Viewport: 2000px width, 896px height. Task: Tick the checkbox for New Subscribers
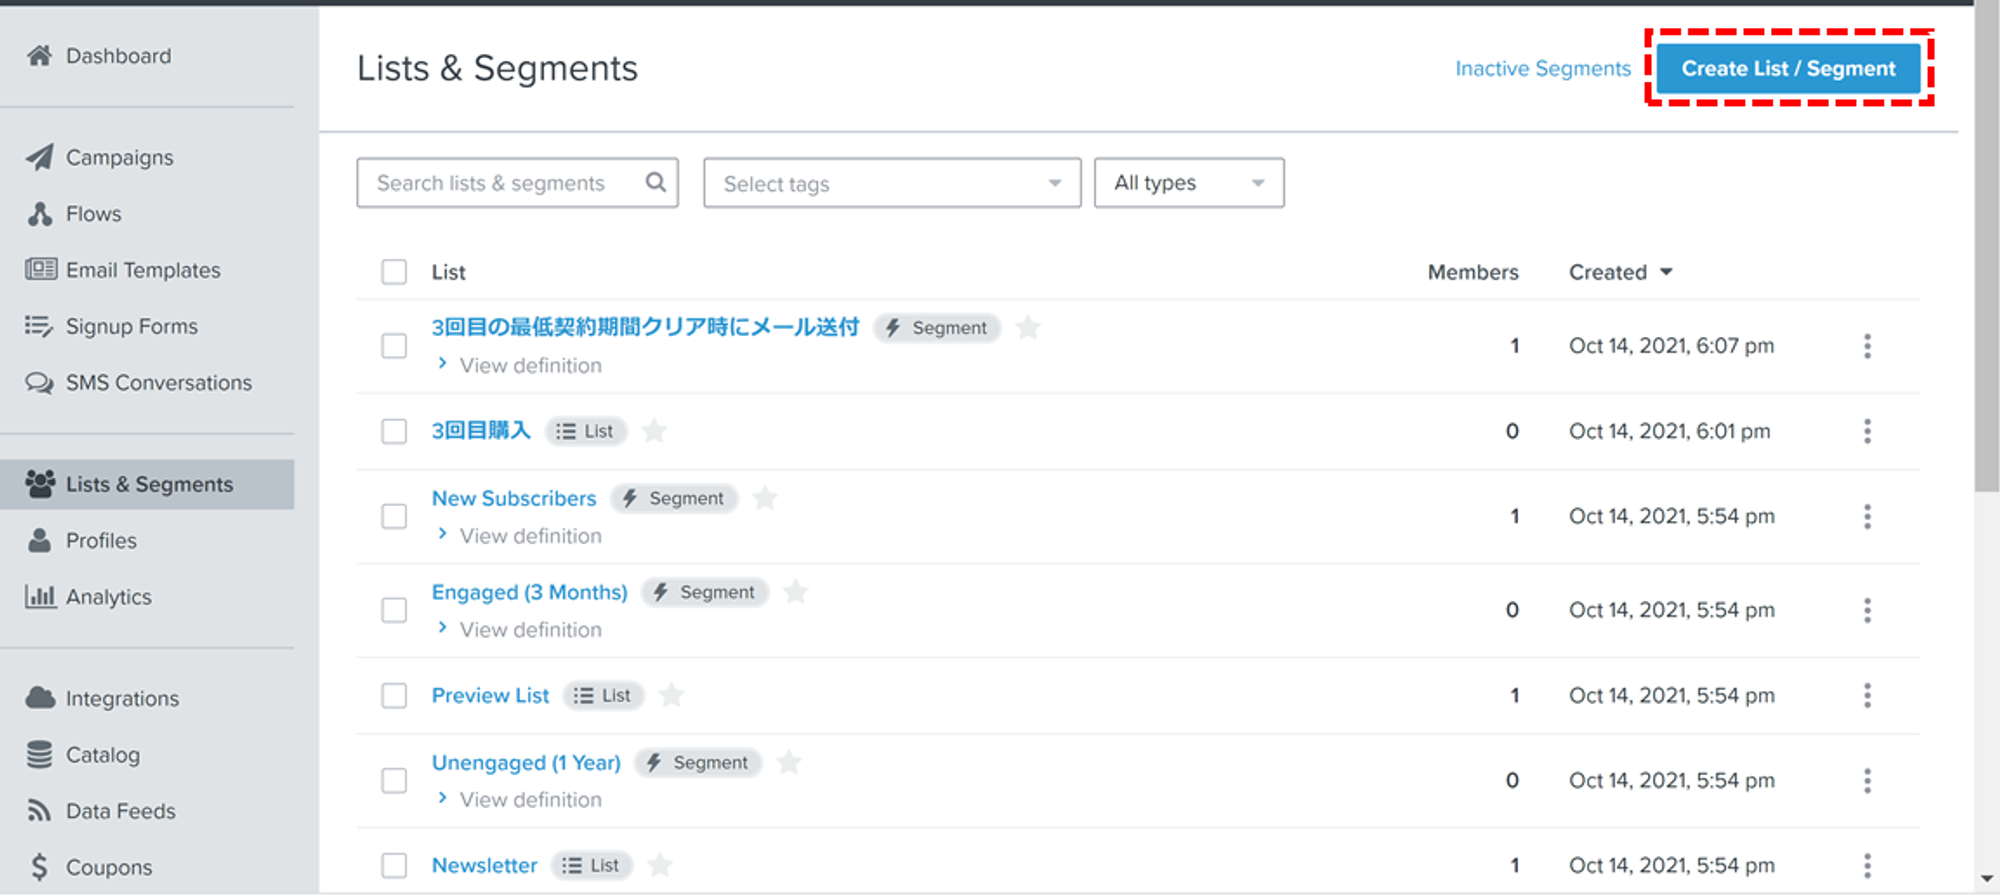click(394, 516)
